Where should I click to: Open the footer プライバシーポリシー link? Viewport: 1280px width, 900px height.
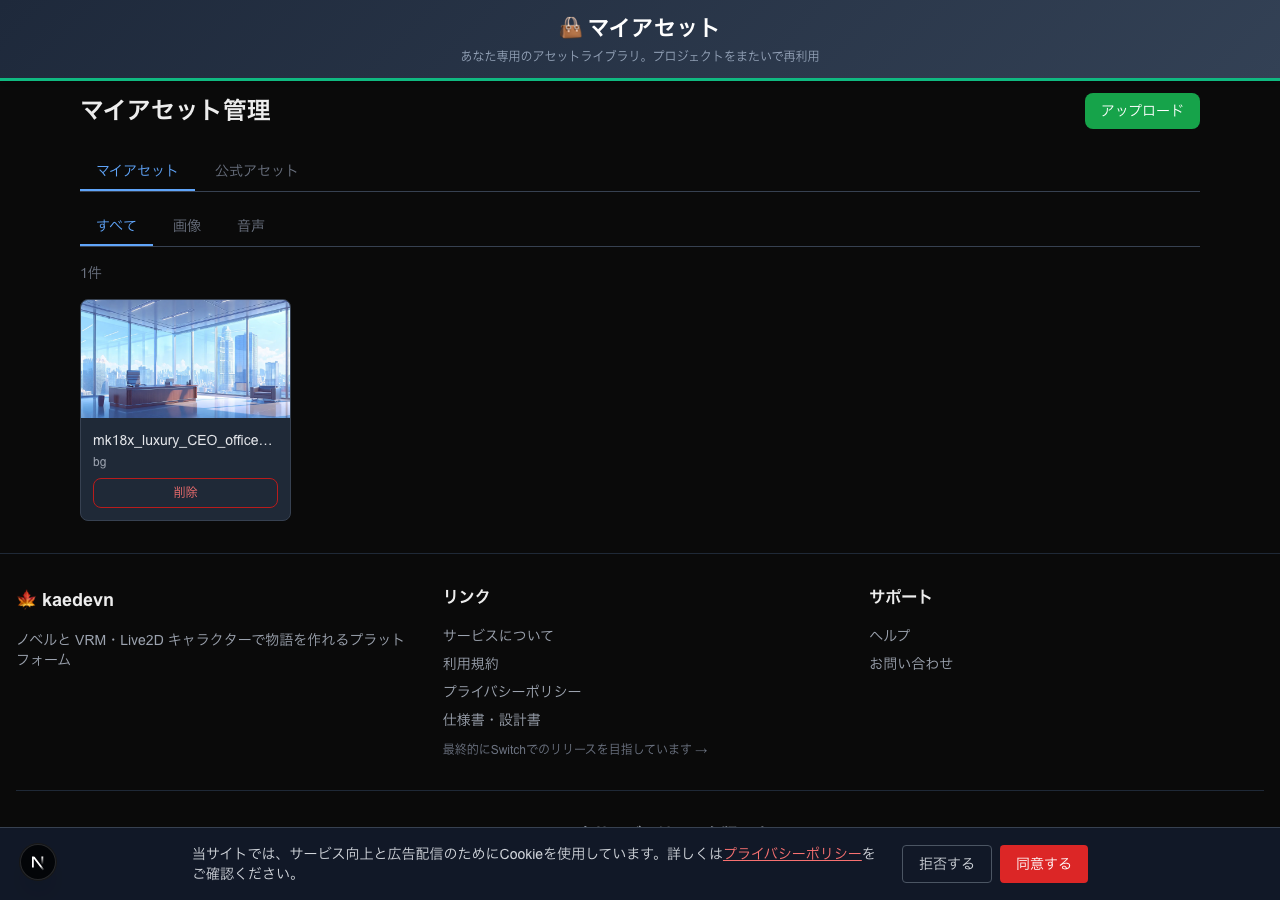click(x=512, y=691)
